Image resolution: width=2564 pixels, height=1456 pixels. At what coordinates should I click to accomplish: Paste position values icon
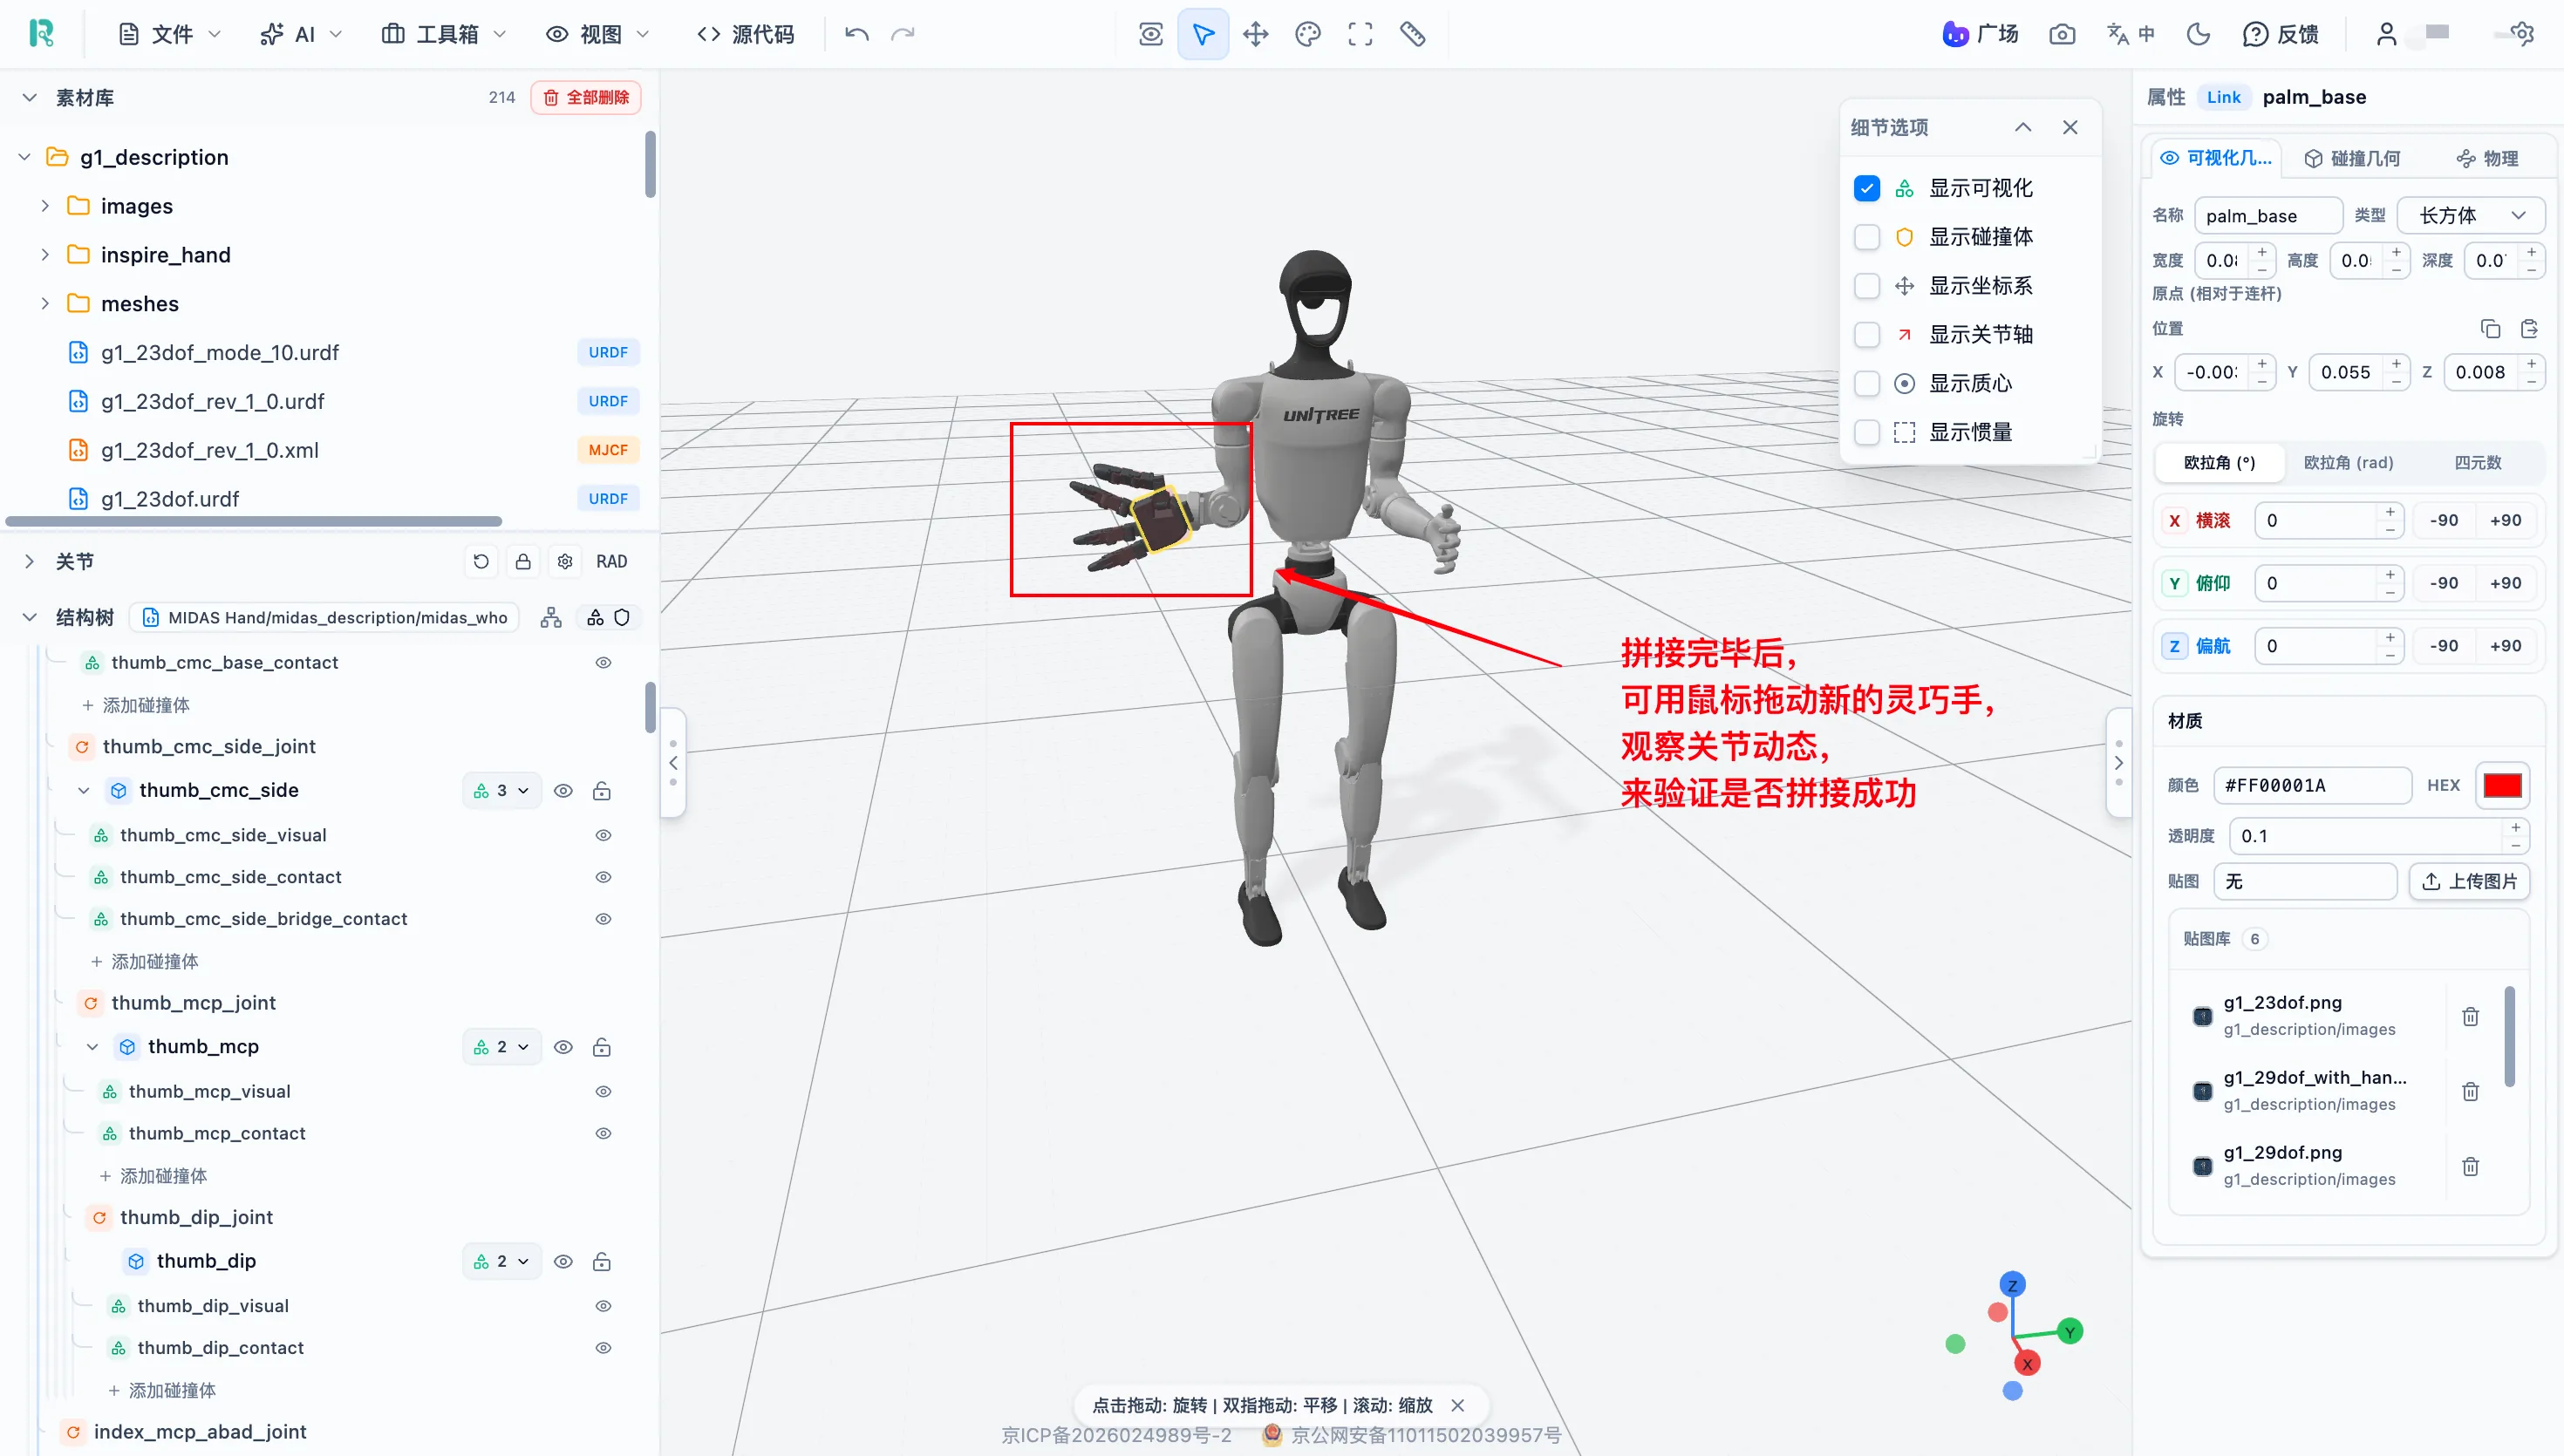point(2529,329)
